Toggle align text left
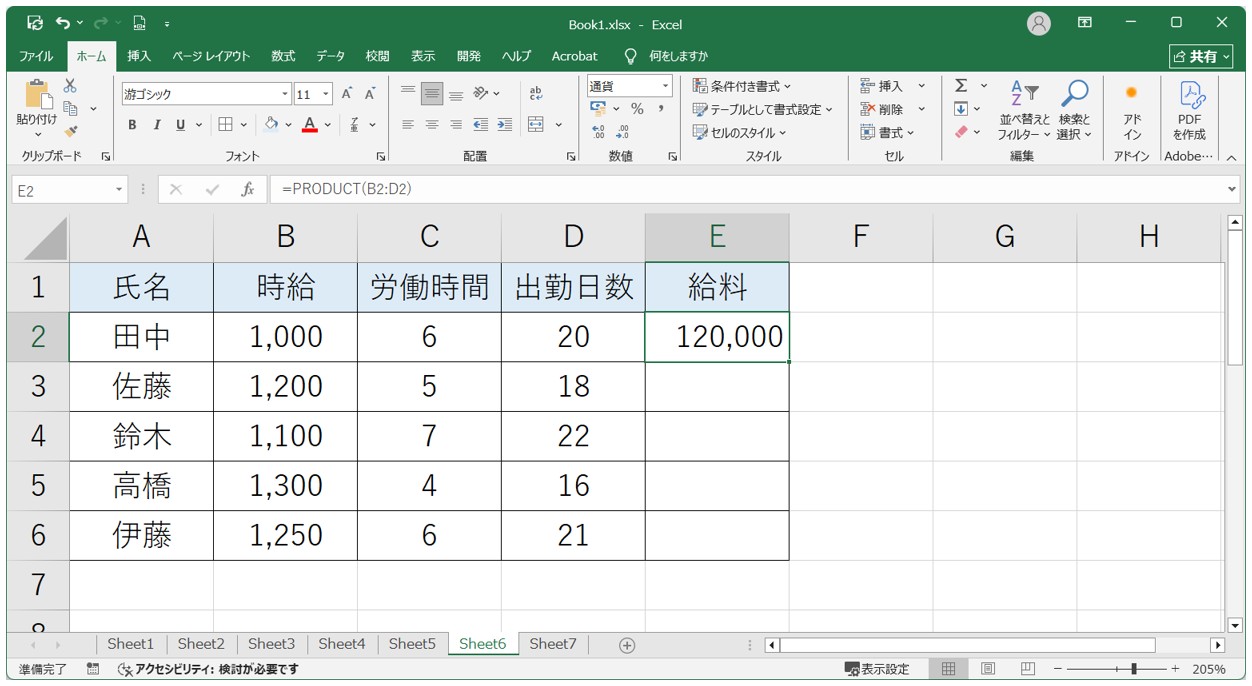Screen dimensions: 1252x686 [408, 125]
